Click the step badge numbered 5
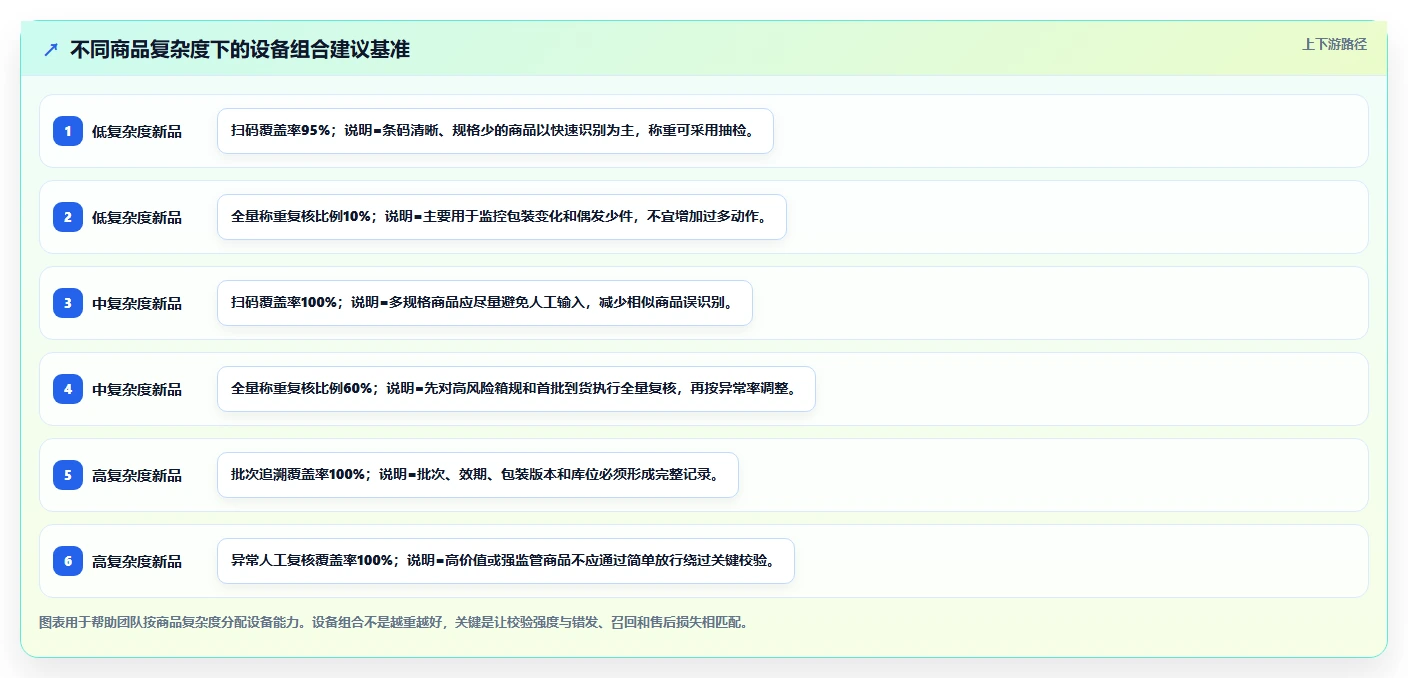Viewport: 1408px width, 678px height. click(68, 475)
